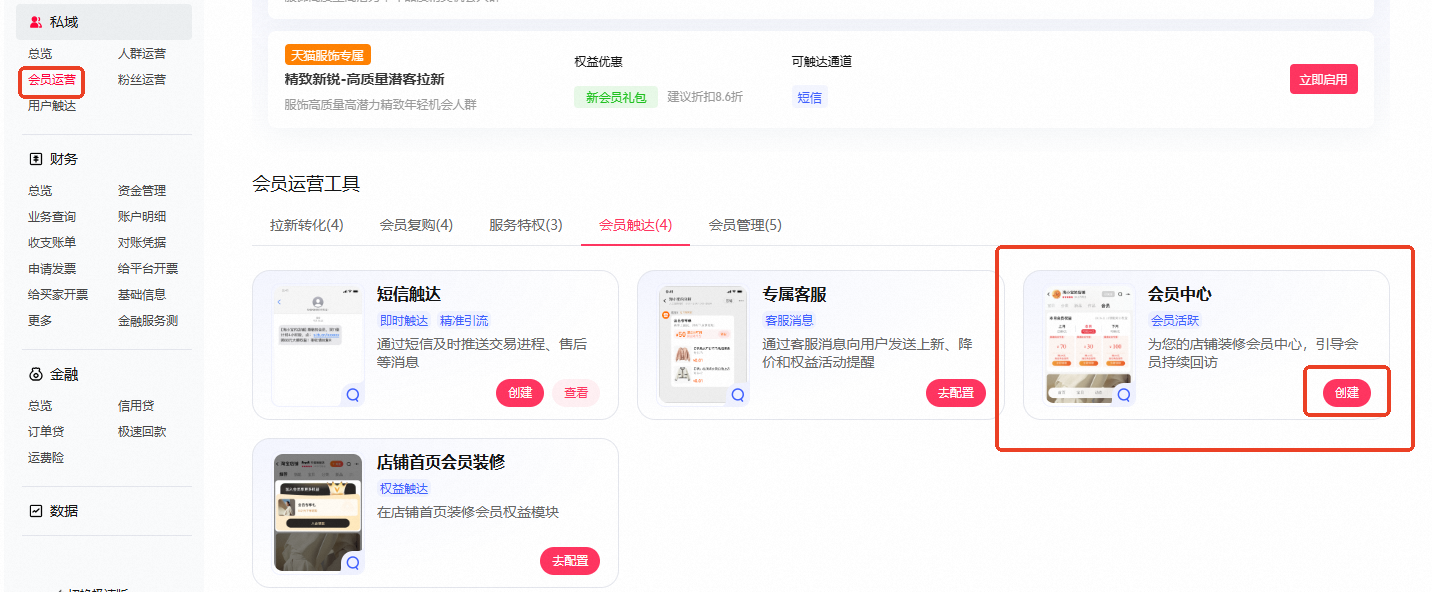Image resolution: width=1432 pixels, height=592 pixels.
Task: Open 总览 under 私域 section
Action: pos(40,54)
